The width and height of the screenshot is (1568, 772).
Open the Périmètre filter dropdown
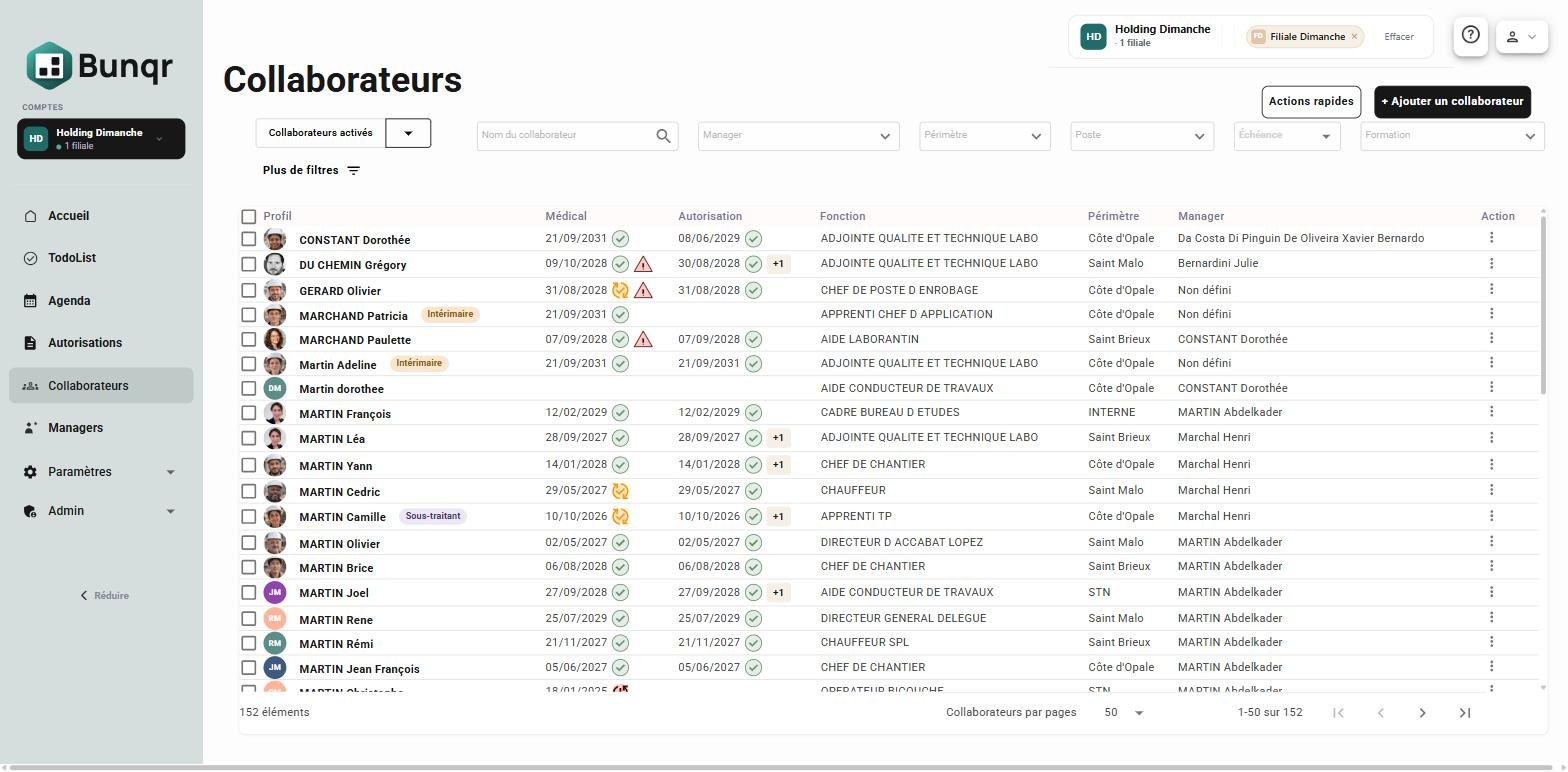(x=985, y=136)
